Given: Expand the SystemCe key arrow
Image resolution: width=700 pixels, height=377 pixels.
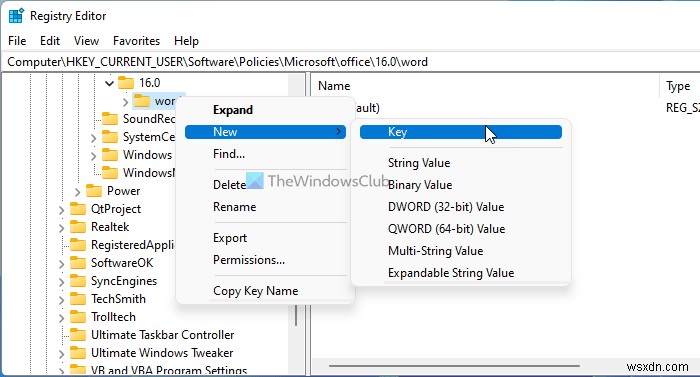Looking at the screenshot, I should pos(93,138).
